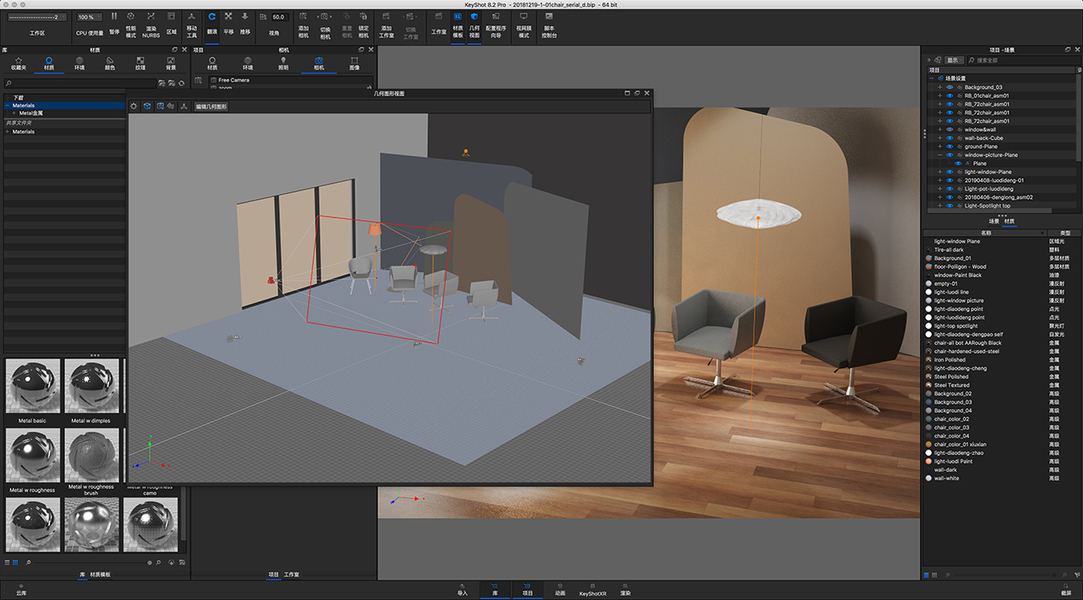
Task: Open the Image tab in project panel
Action: click(354, 64)
